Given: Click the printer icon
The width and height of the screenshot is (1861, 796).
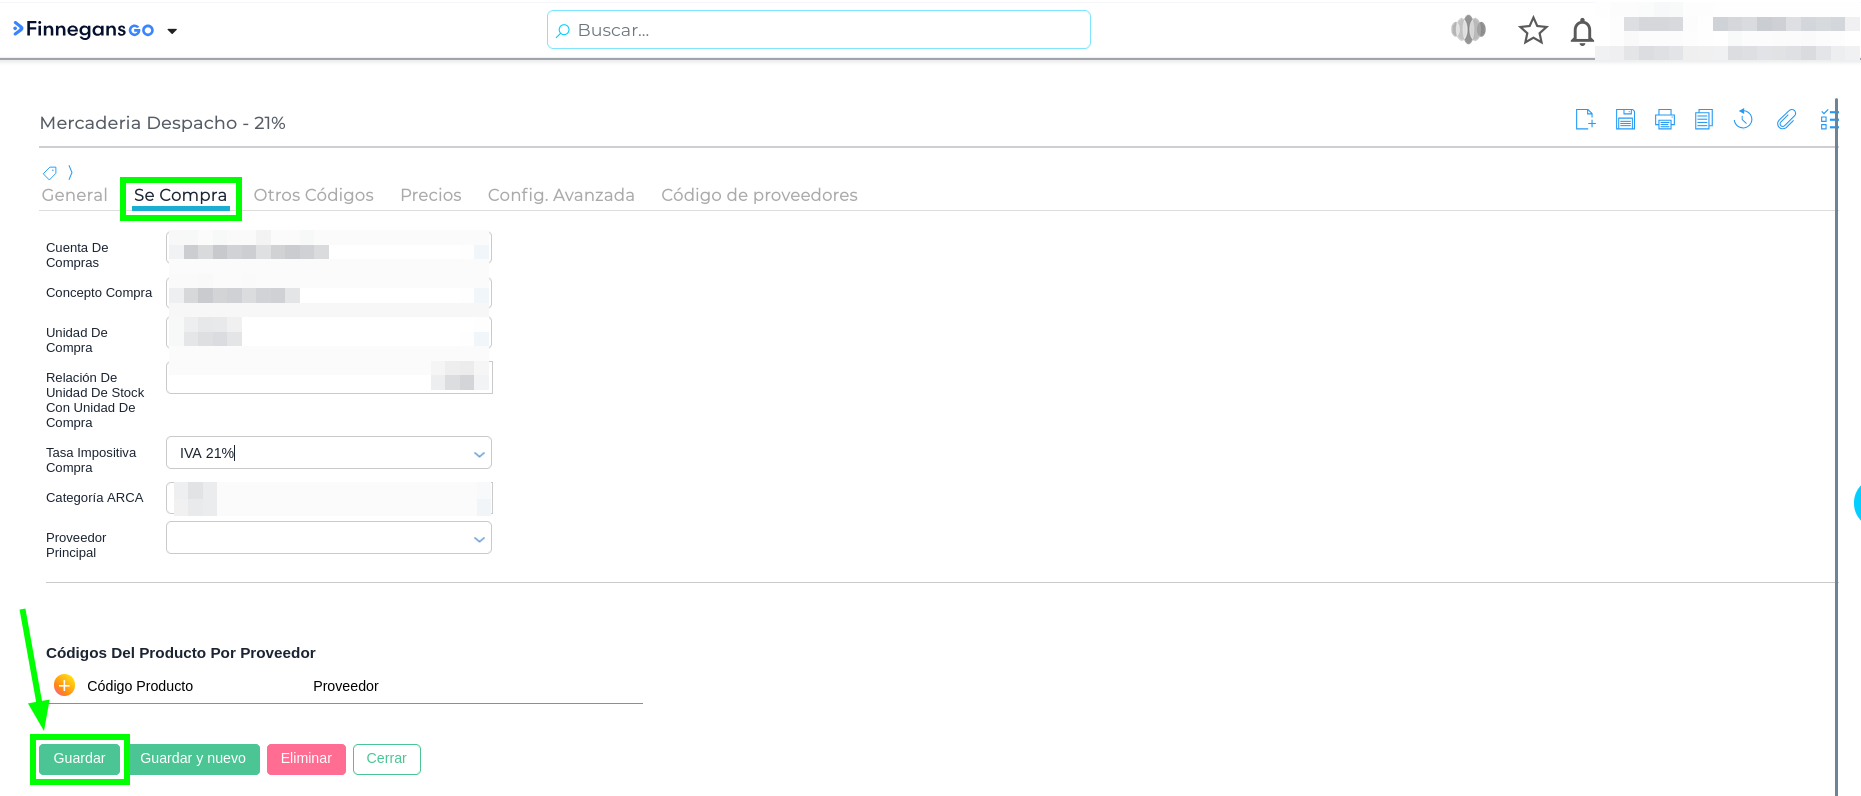Looking at the screenshot, I should (1664, 120).
